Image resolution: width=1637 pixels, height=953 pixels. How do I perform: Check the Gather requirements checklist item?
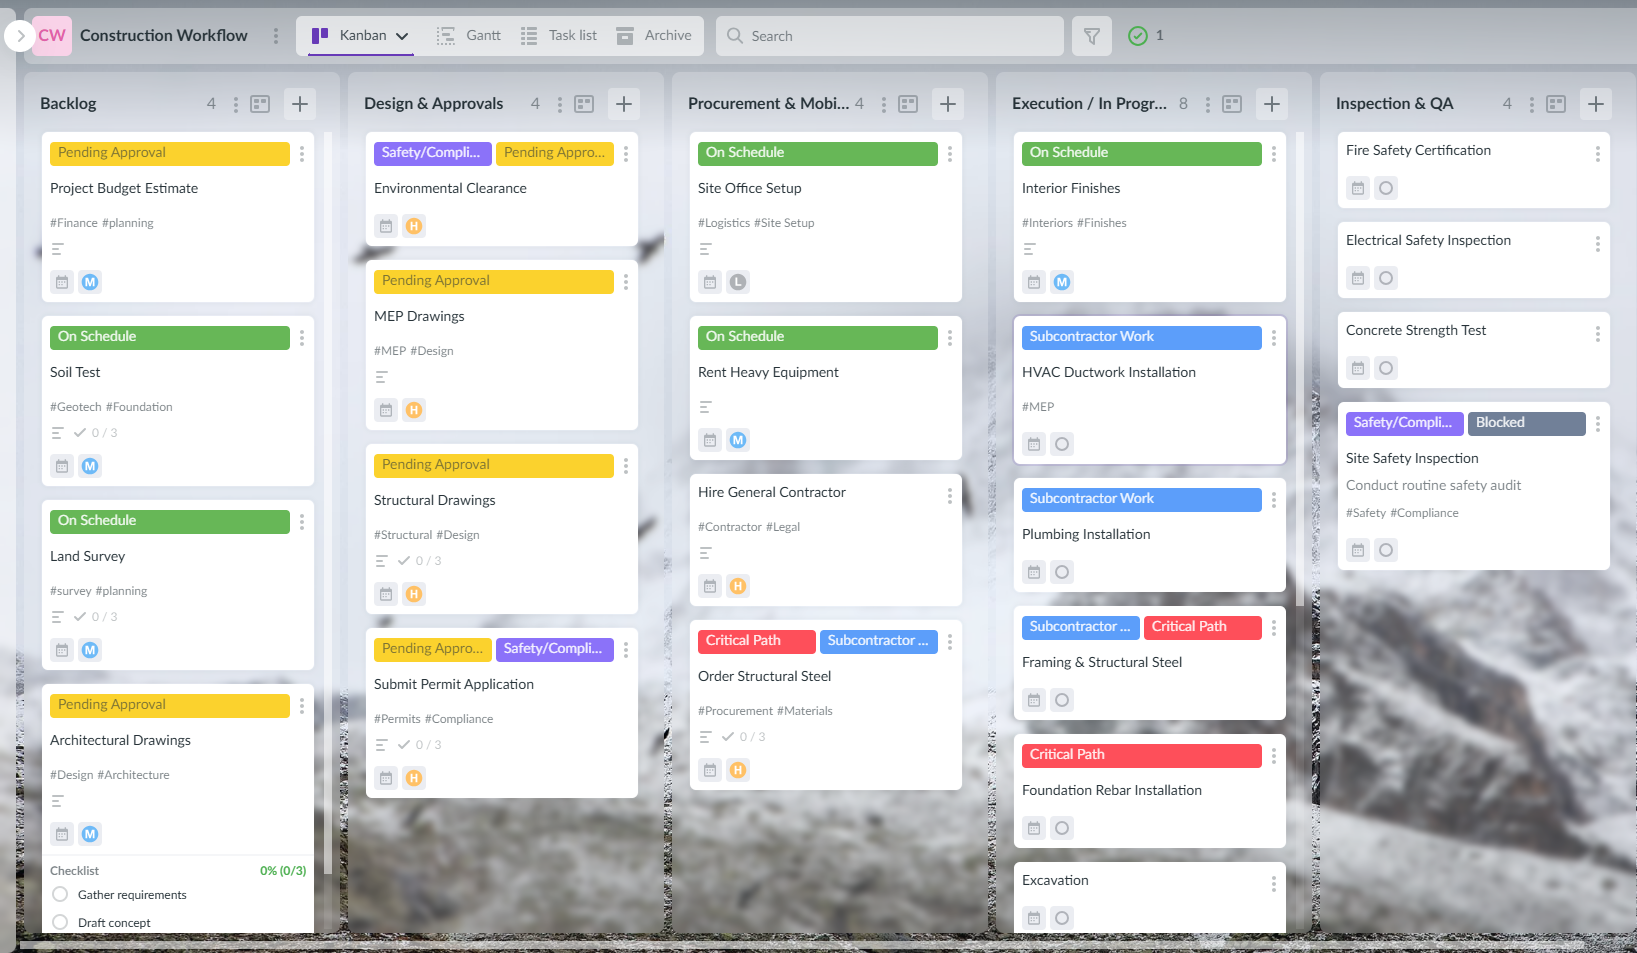click(x=60, y=894)
